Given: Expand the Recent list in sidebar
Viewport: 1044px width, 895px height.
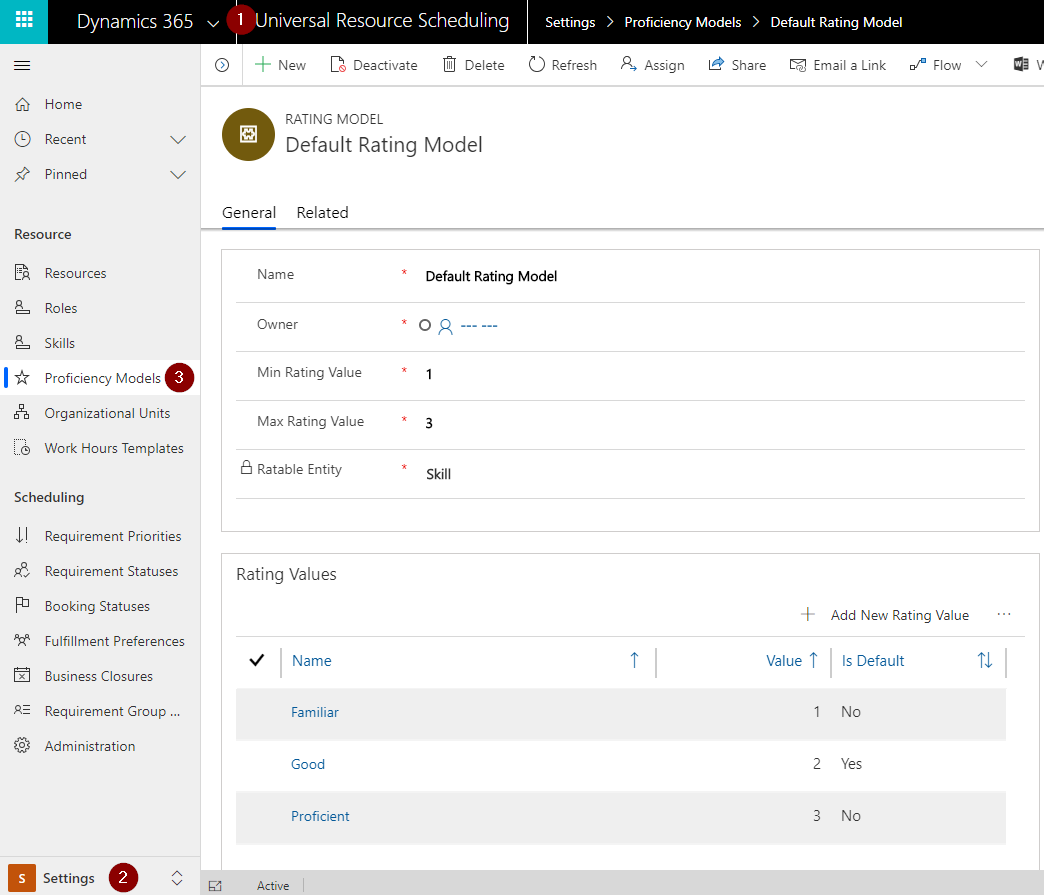Looking at the screenshot, I should click(x=178, y=139).
